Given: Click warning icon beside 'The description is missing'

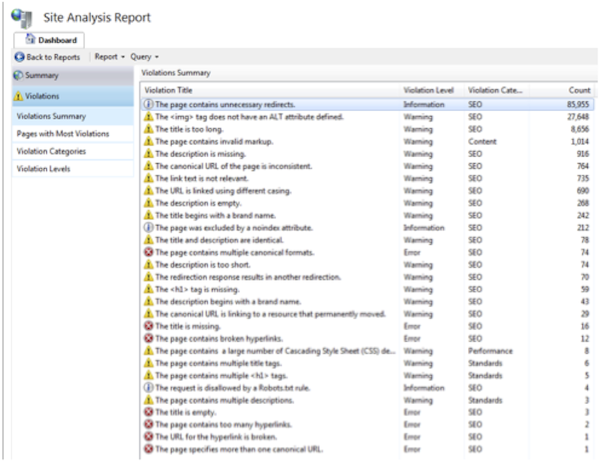Looking at the screenshot, I should pos(148,153).
